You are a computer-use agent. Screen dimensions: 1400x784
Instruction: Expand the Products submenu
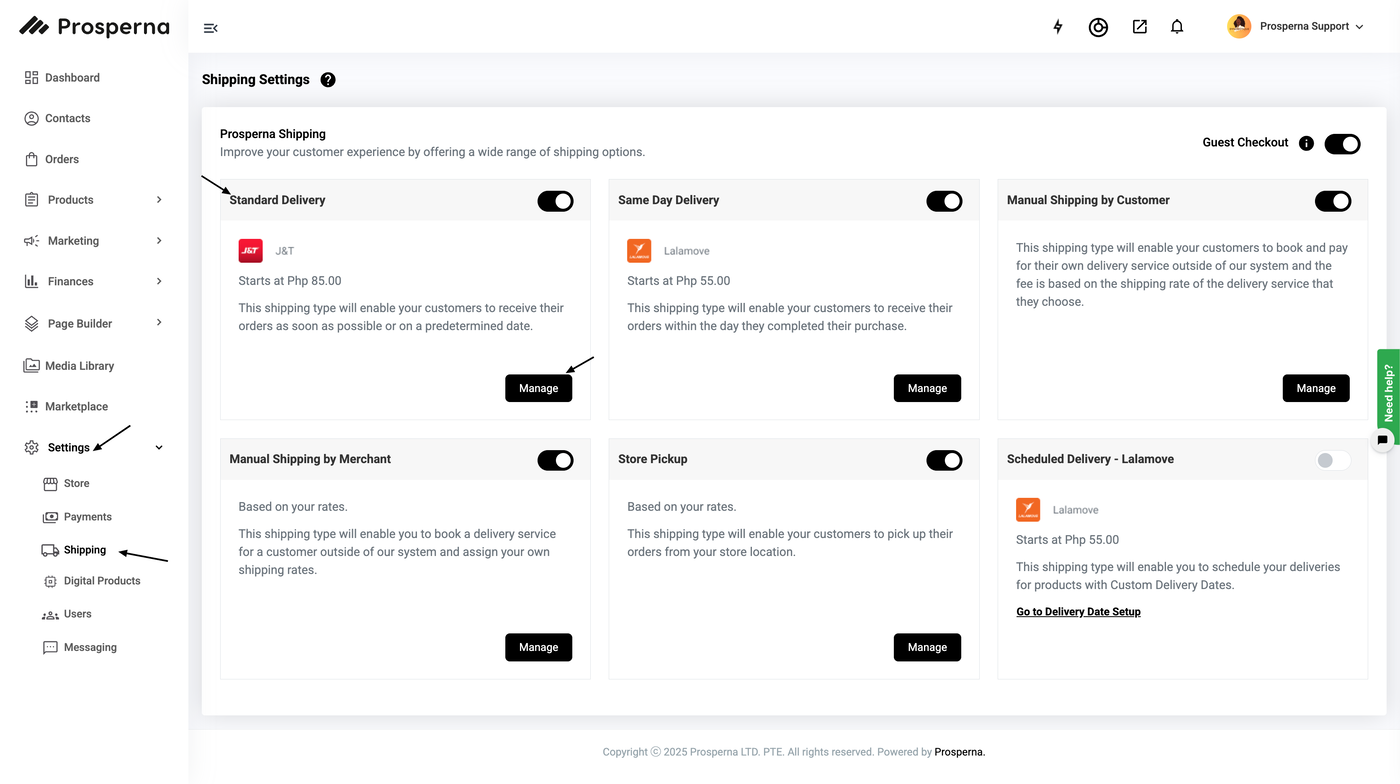click(159, 200)
